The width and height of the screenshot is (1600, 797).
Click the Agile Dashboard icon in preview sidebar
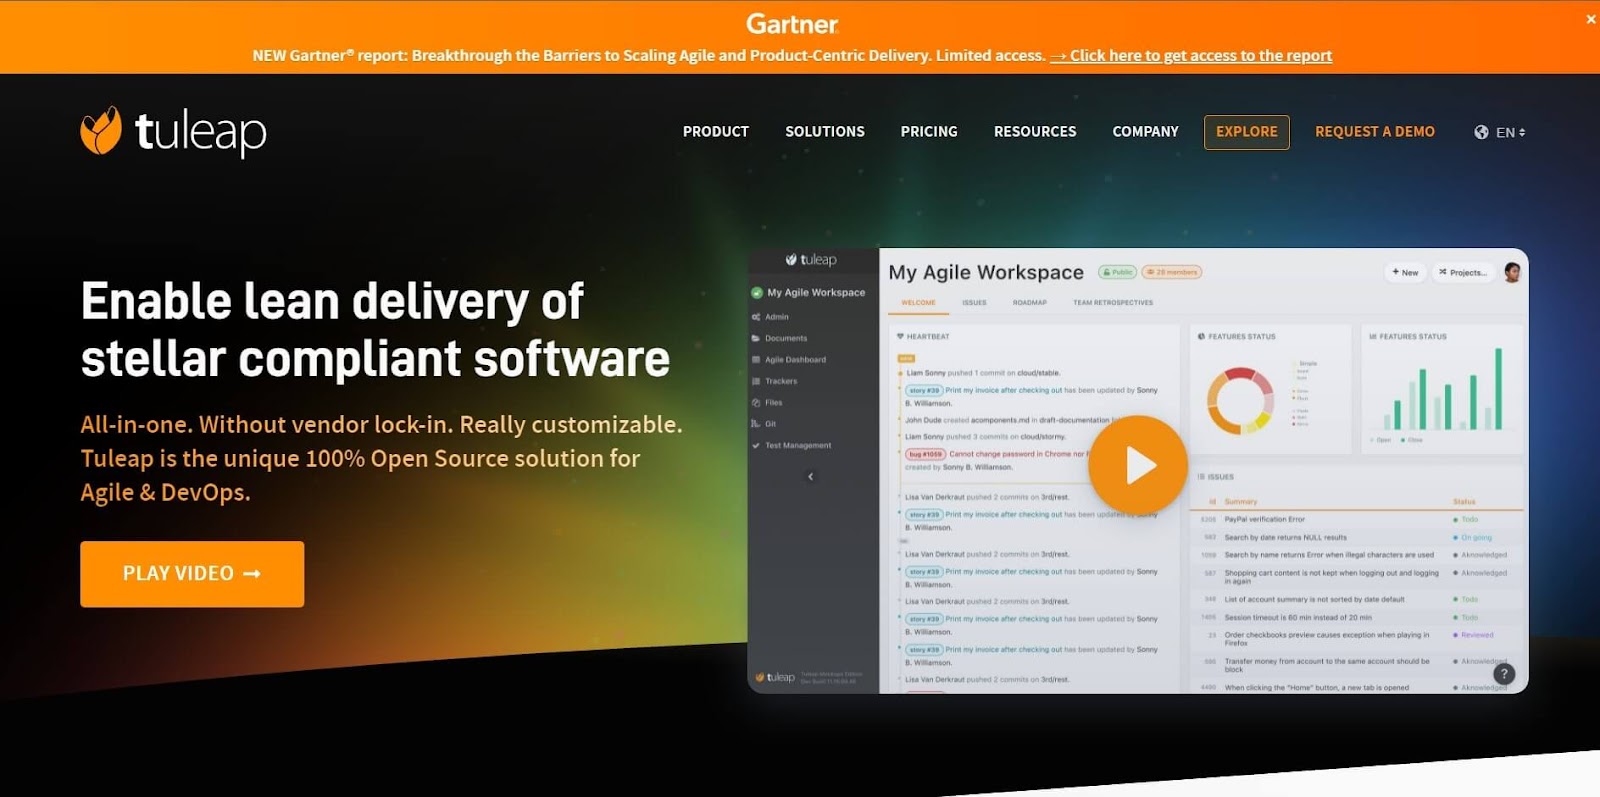point(756,360)
